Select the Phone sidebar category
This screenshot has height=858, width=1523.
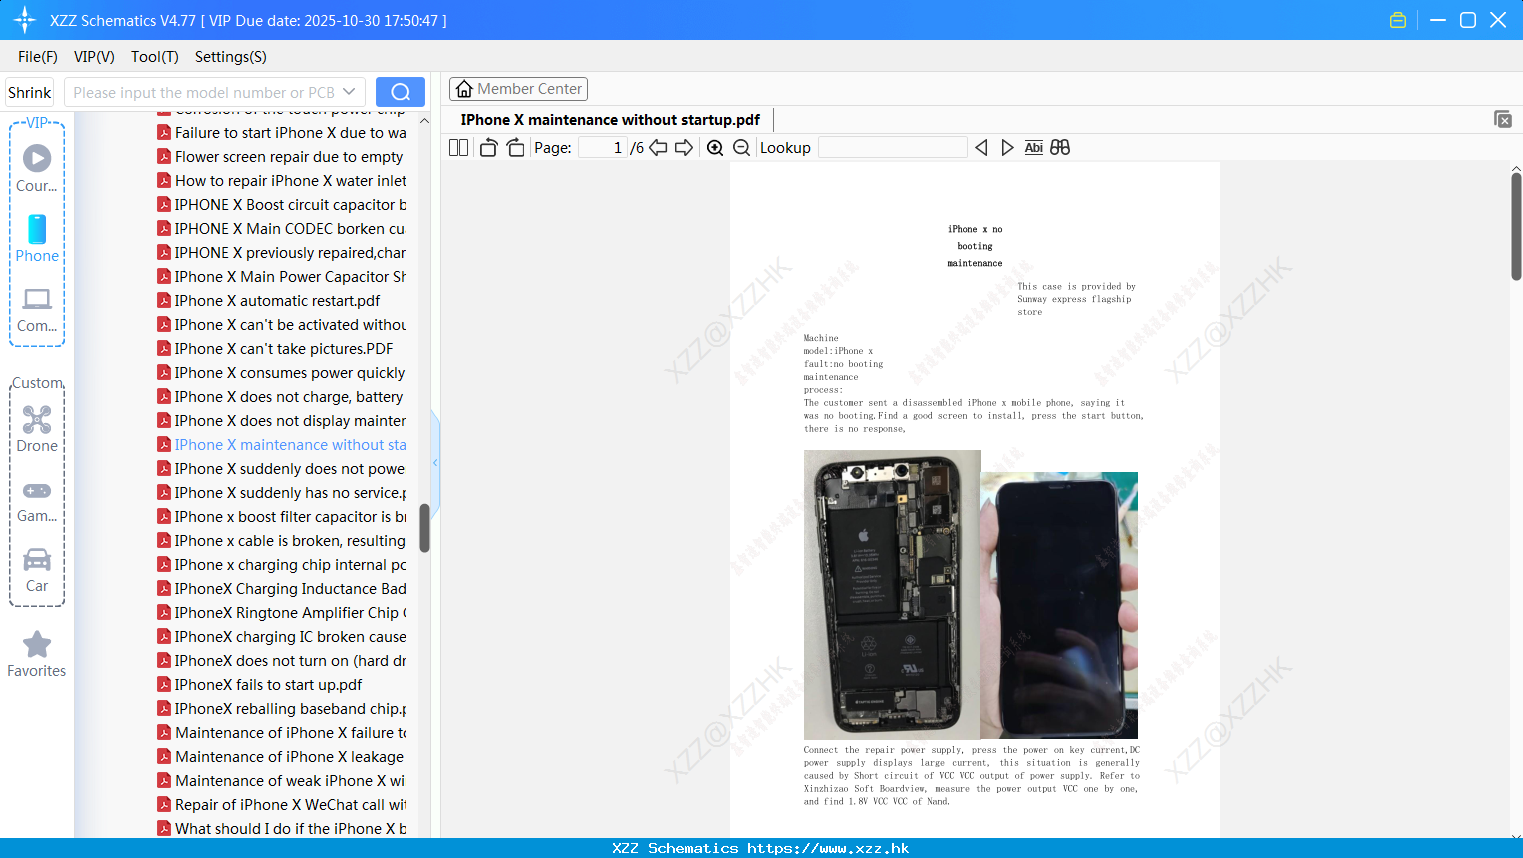(x=37, y=238)
